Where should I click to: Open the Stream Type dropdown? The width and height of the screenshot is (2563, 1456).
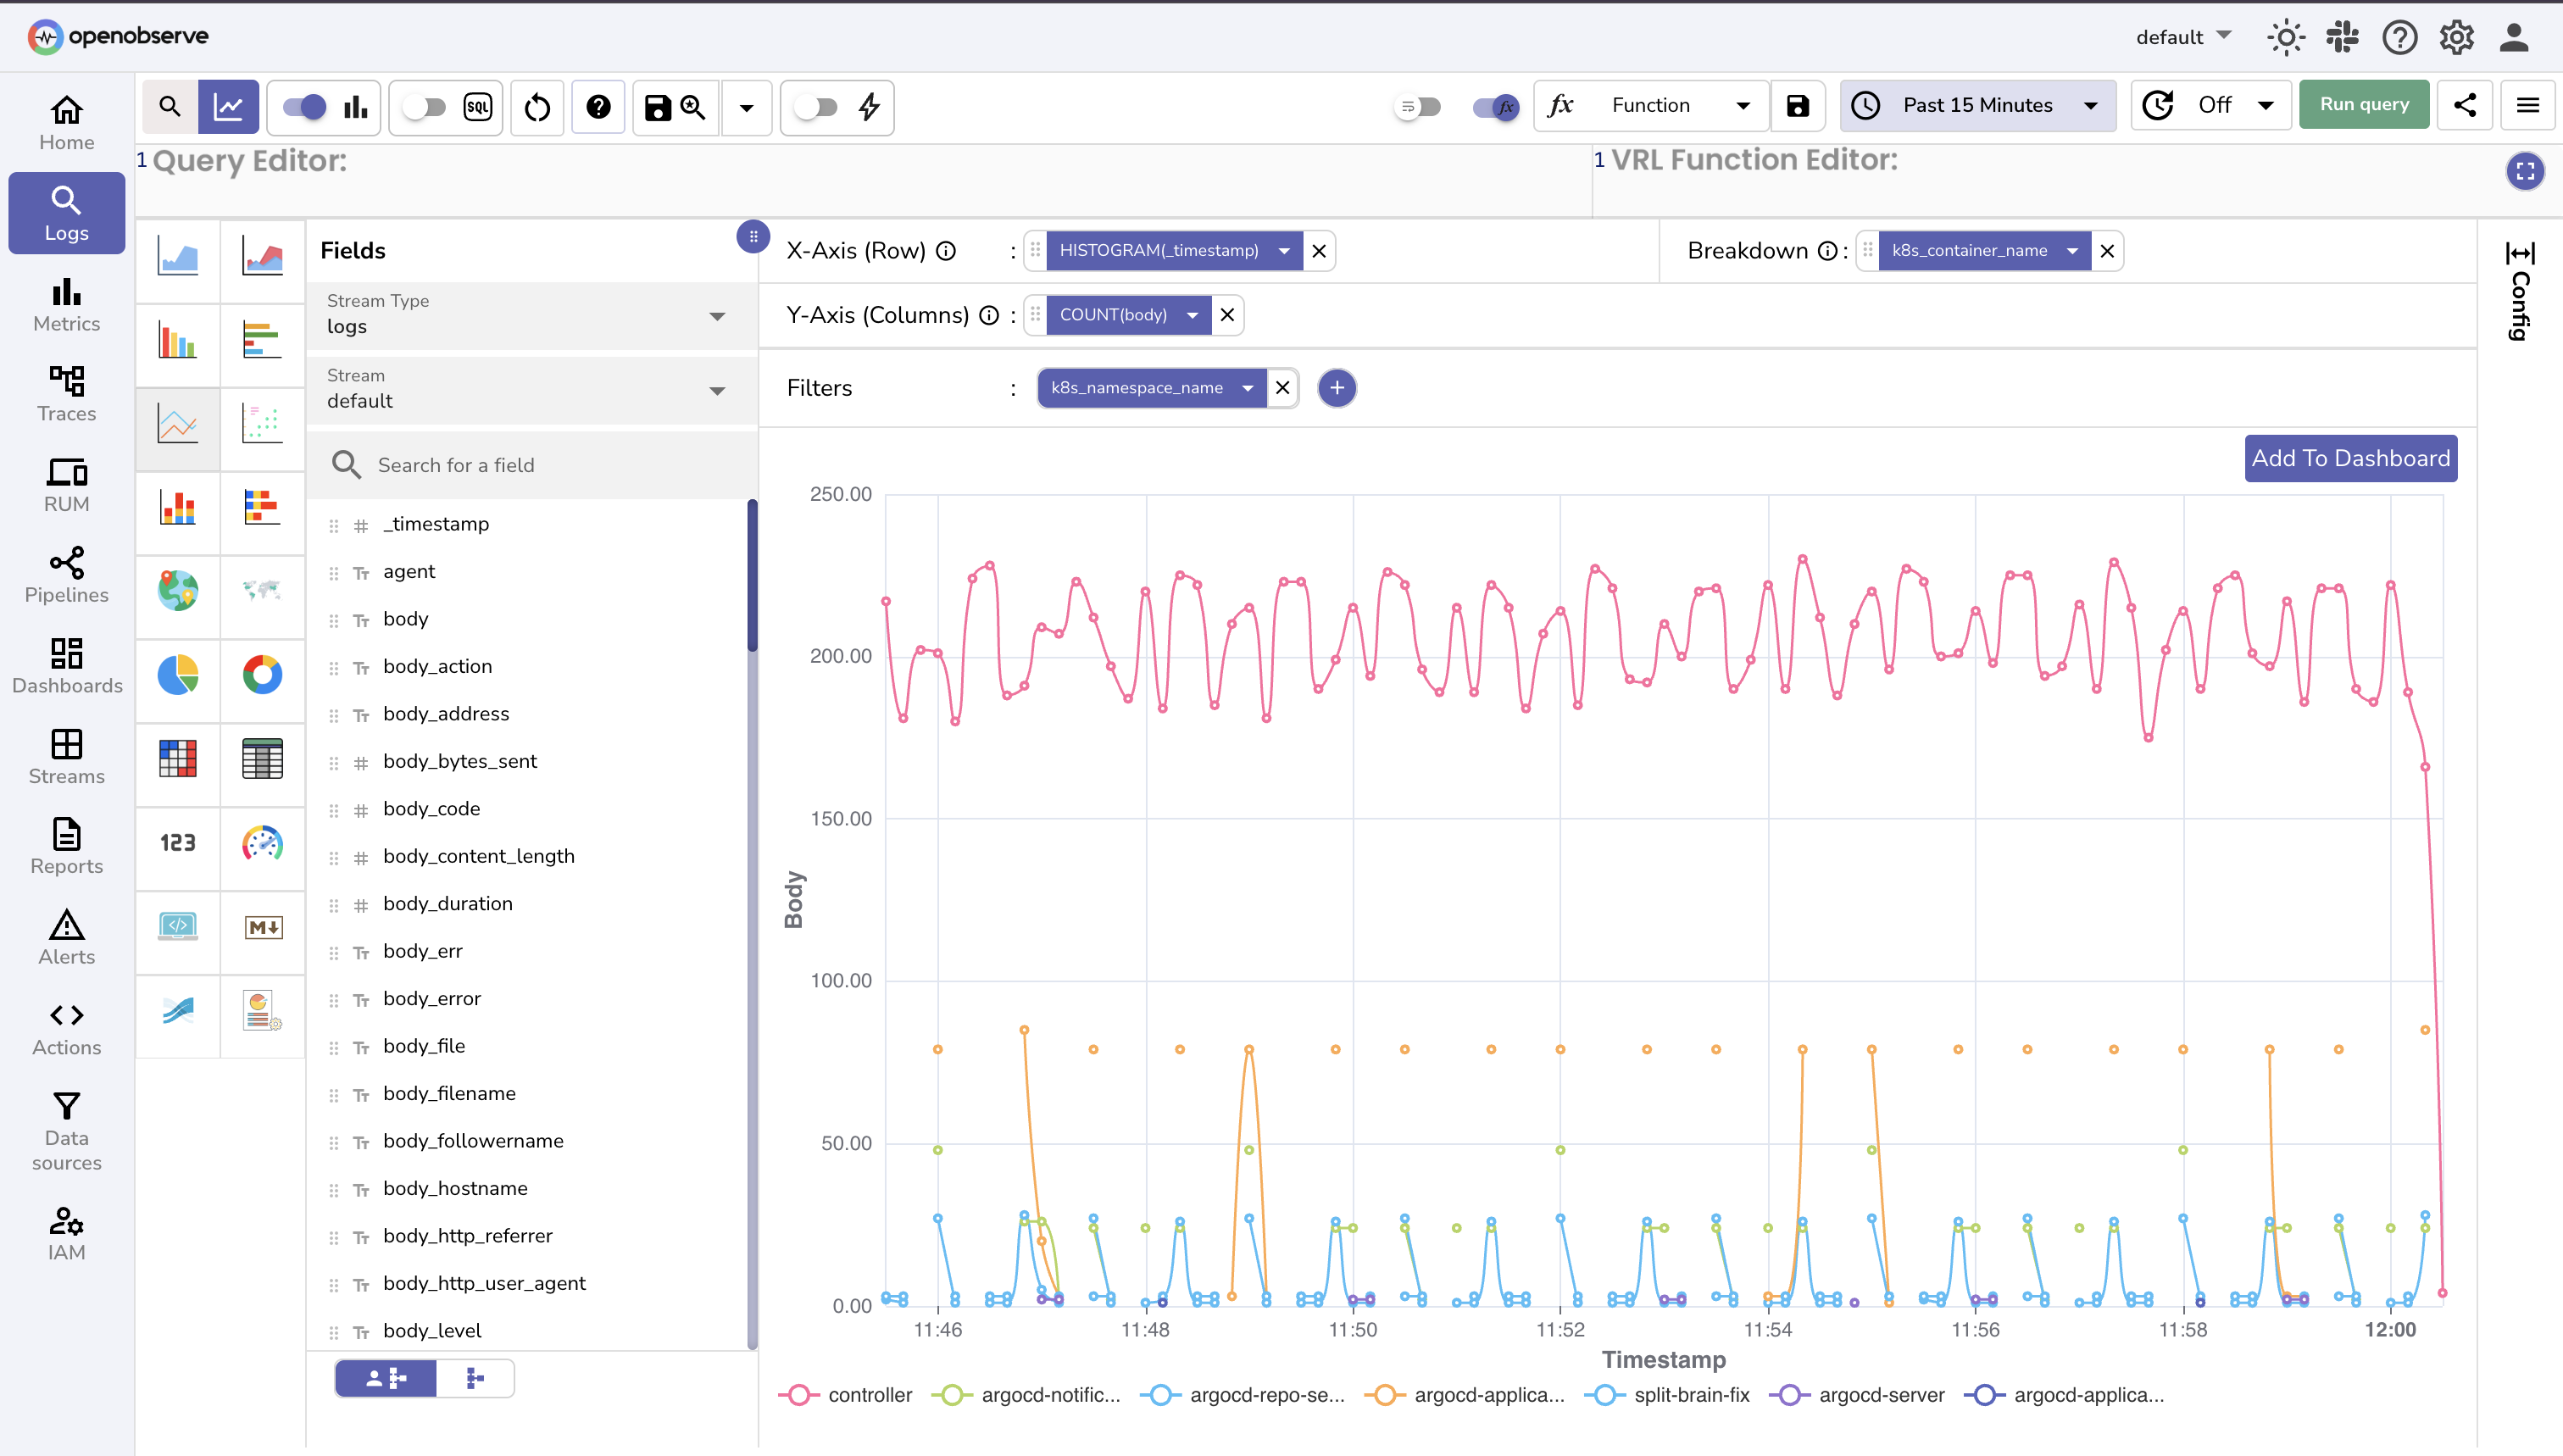click(717, 315)
